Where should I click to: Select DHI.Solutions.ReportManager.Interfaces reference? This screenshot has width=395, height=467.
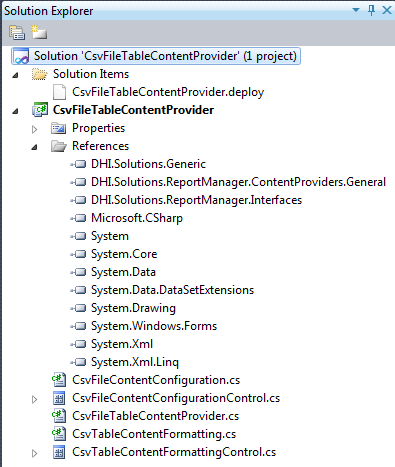point(197,200)
